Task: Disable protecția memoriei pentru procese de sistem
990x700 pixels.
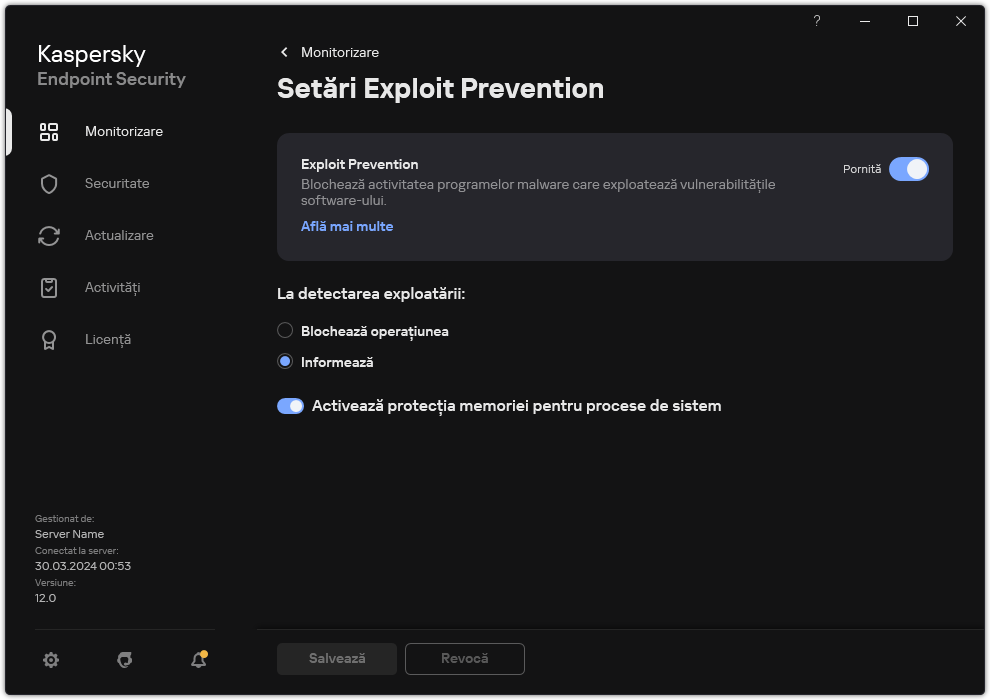Action: (290, 406)
